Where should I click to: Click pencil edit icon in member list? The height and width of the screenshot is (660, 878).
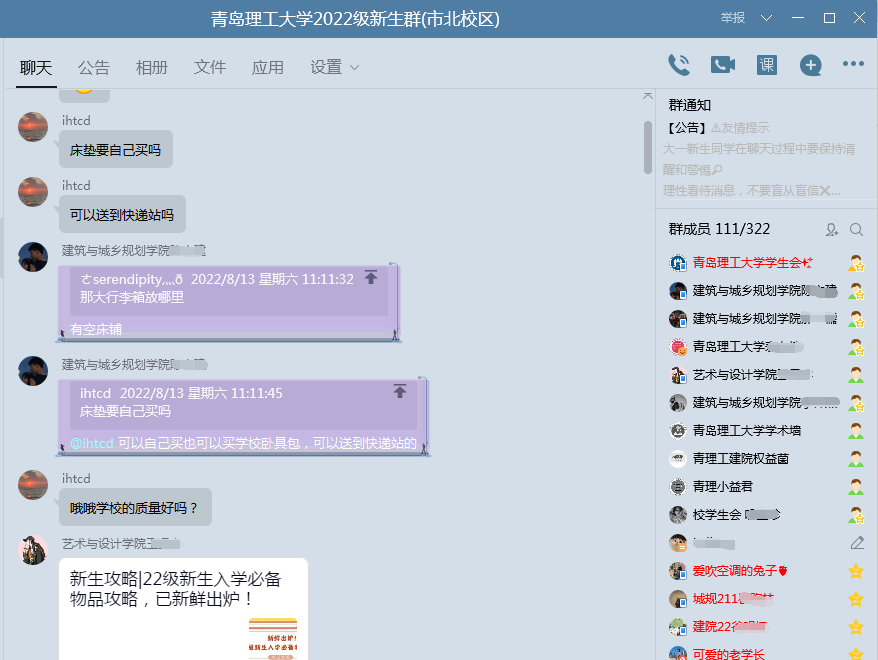[x=856, y=543]
